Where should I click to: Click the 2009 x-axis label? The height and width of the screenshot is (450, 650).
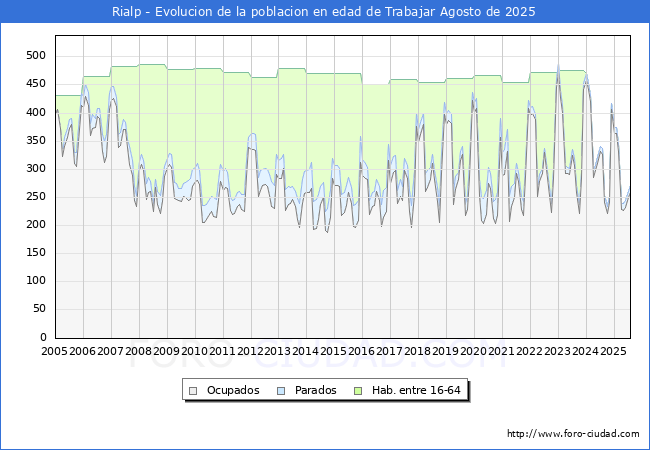click(x=166, y=351)
